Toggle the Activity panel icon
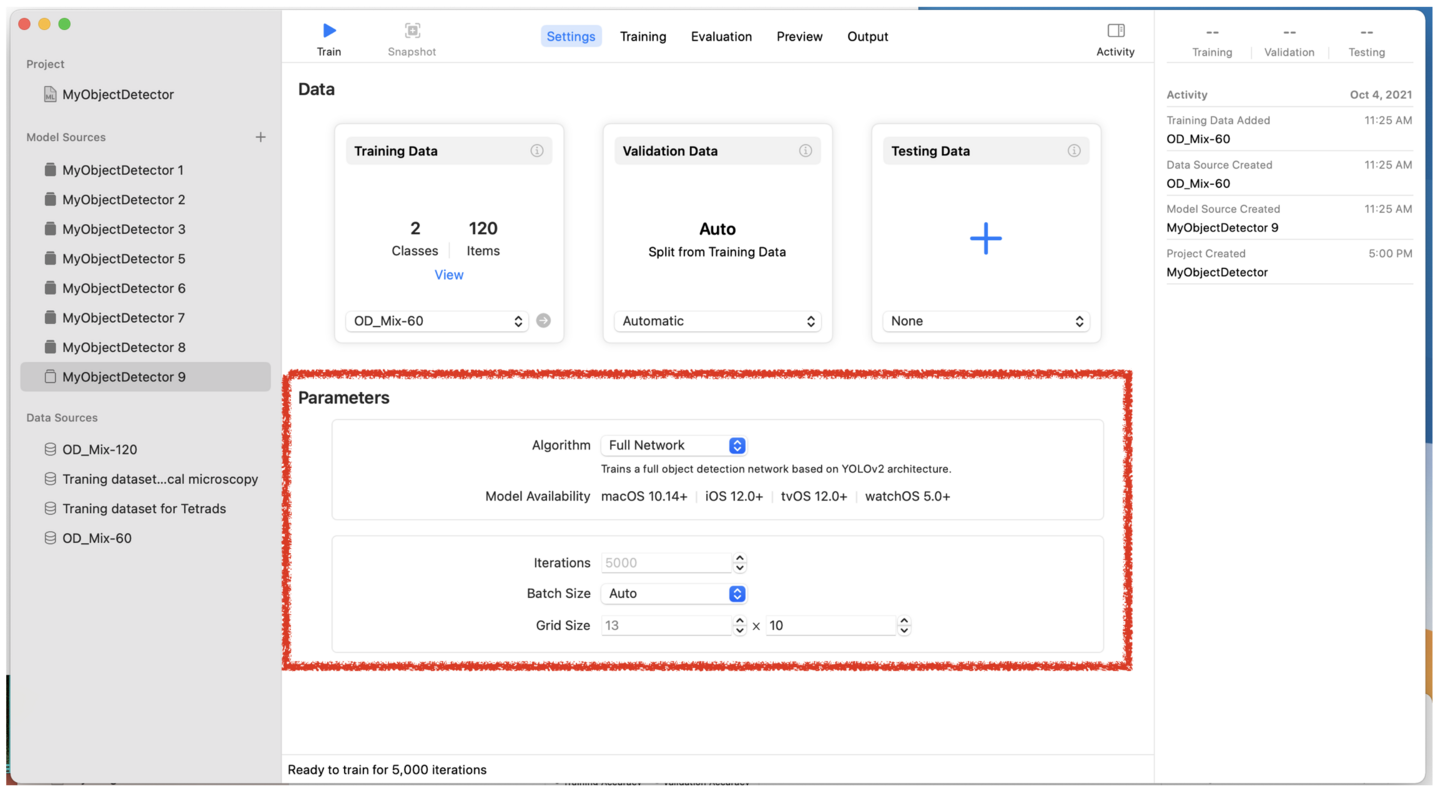This screenshot has height=794, width=1440. 1115,31
